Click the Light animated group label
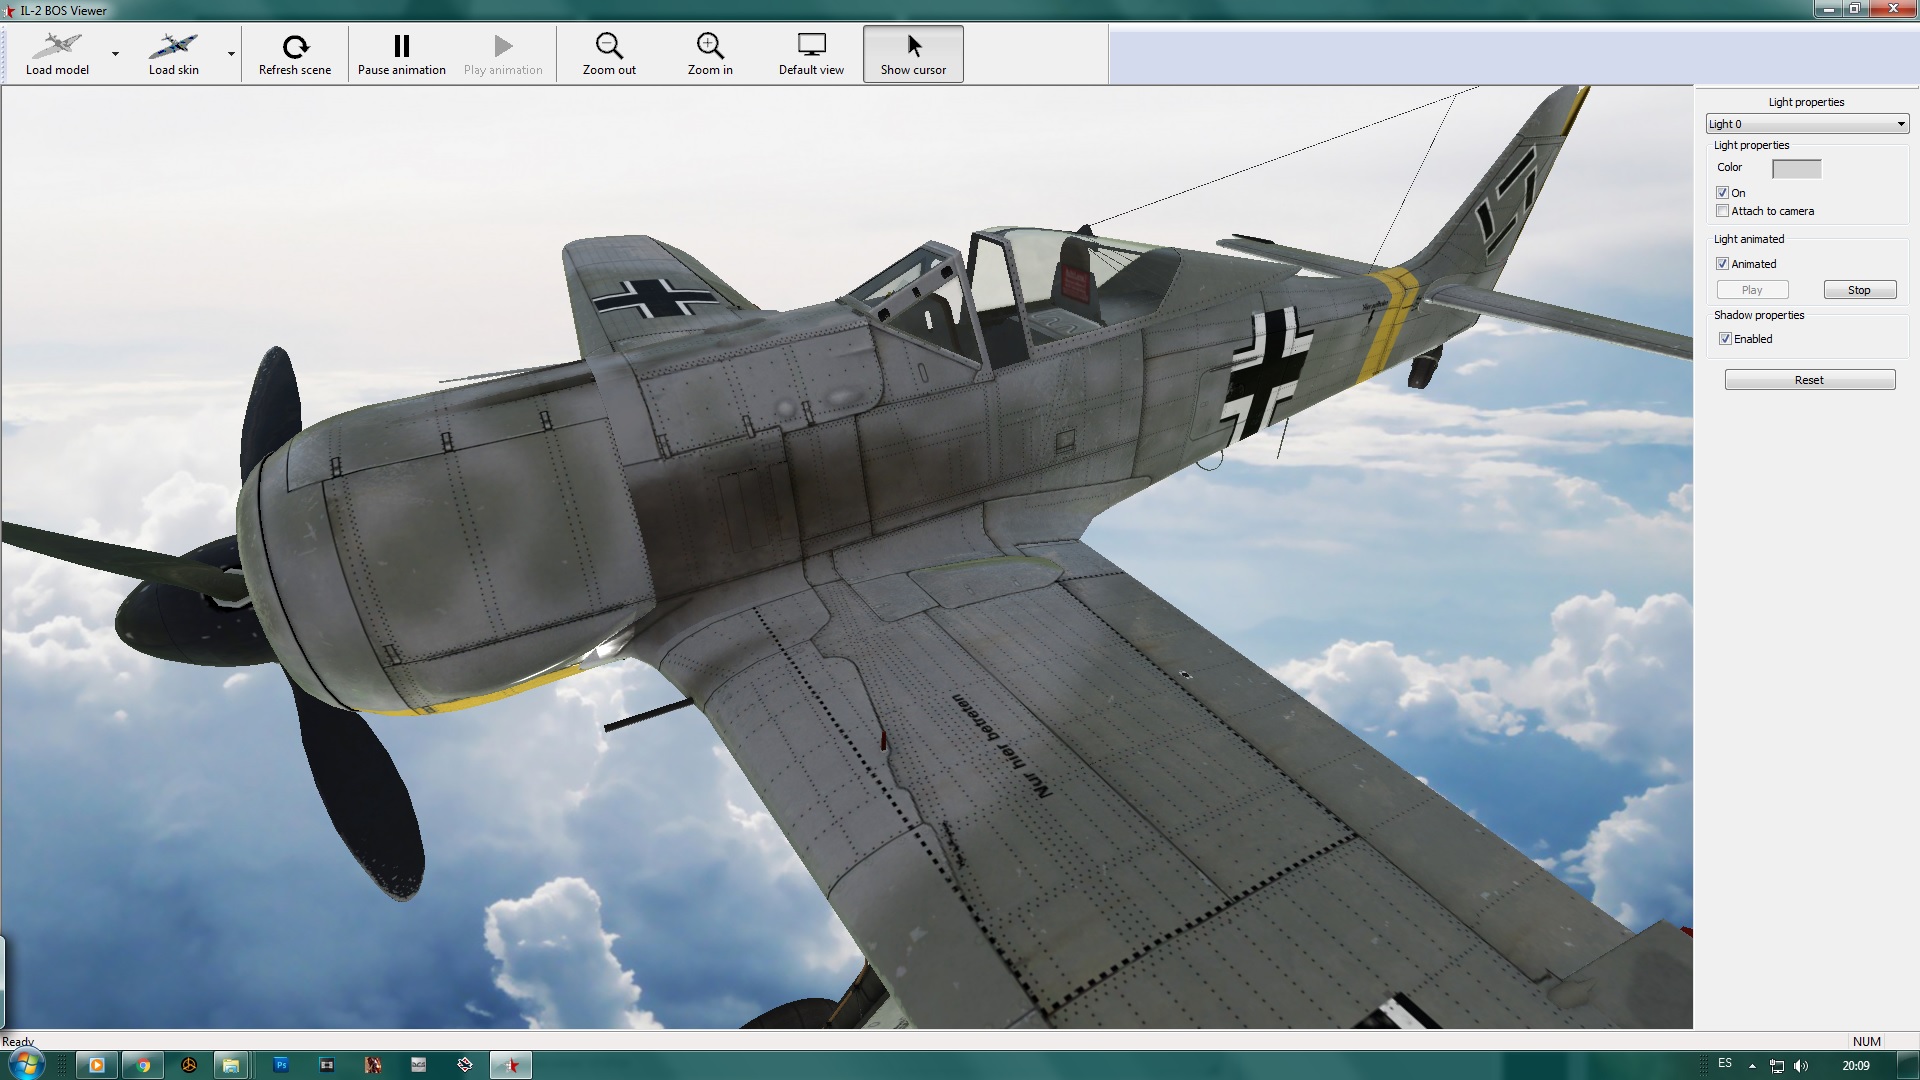 (x=1749, y=239)
